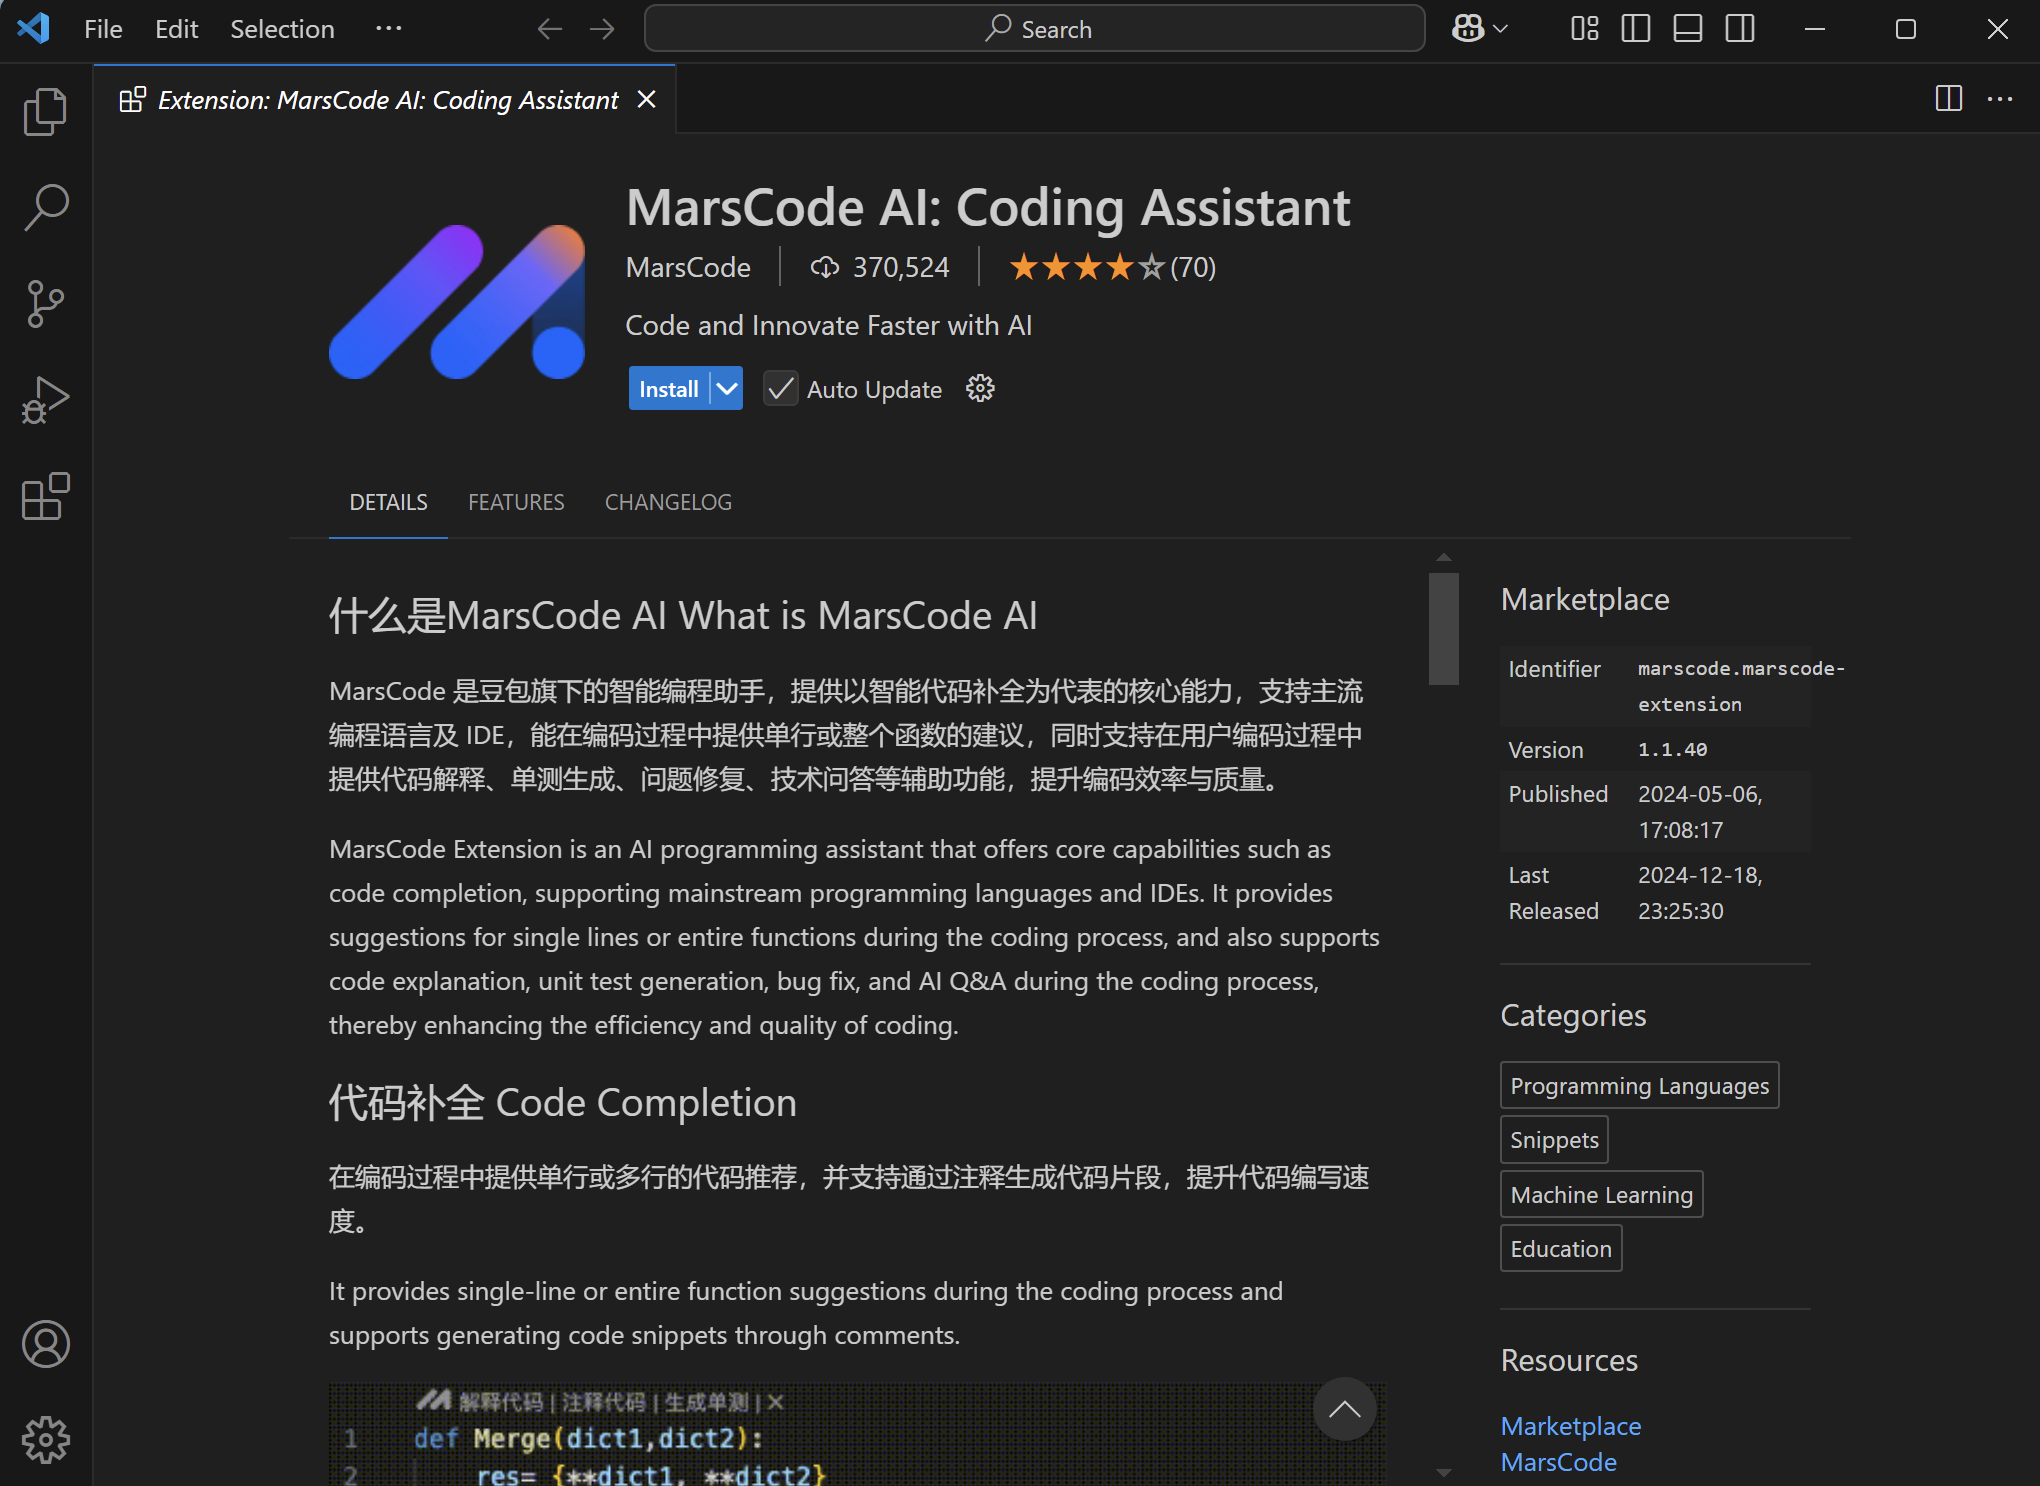
Task: Click the Manage gear at bottom left
Action: (x=44, y=1440)
